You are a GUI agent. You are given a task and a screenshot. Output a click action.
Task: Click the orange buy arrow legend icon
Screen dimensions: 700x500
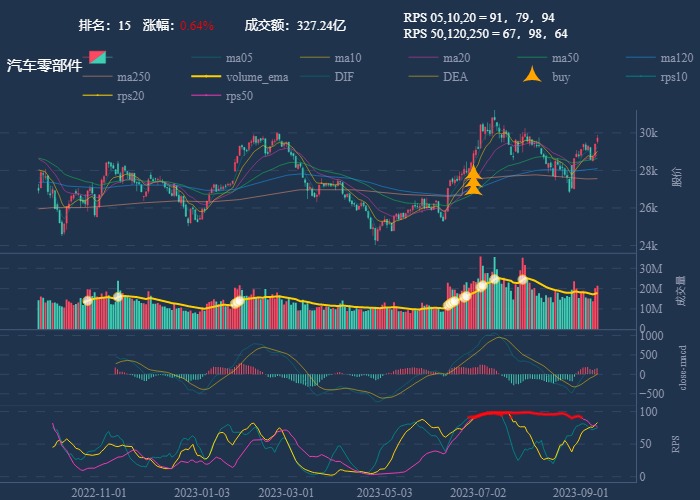[x=534, y=76]
